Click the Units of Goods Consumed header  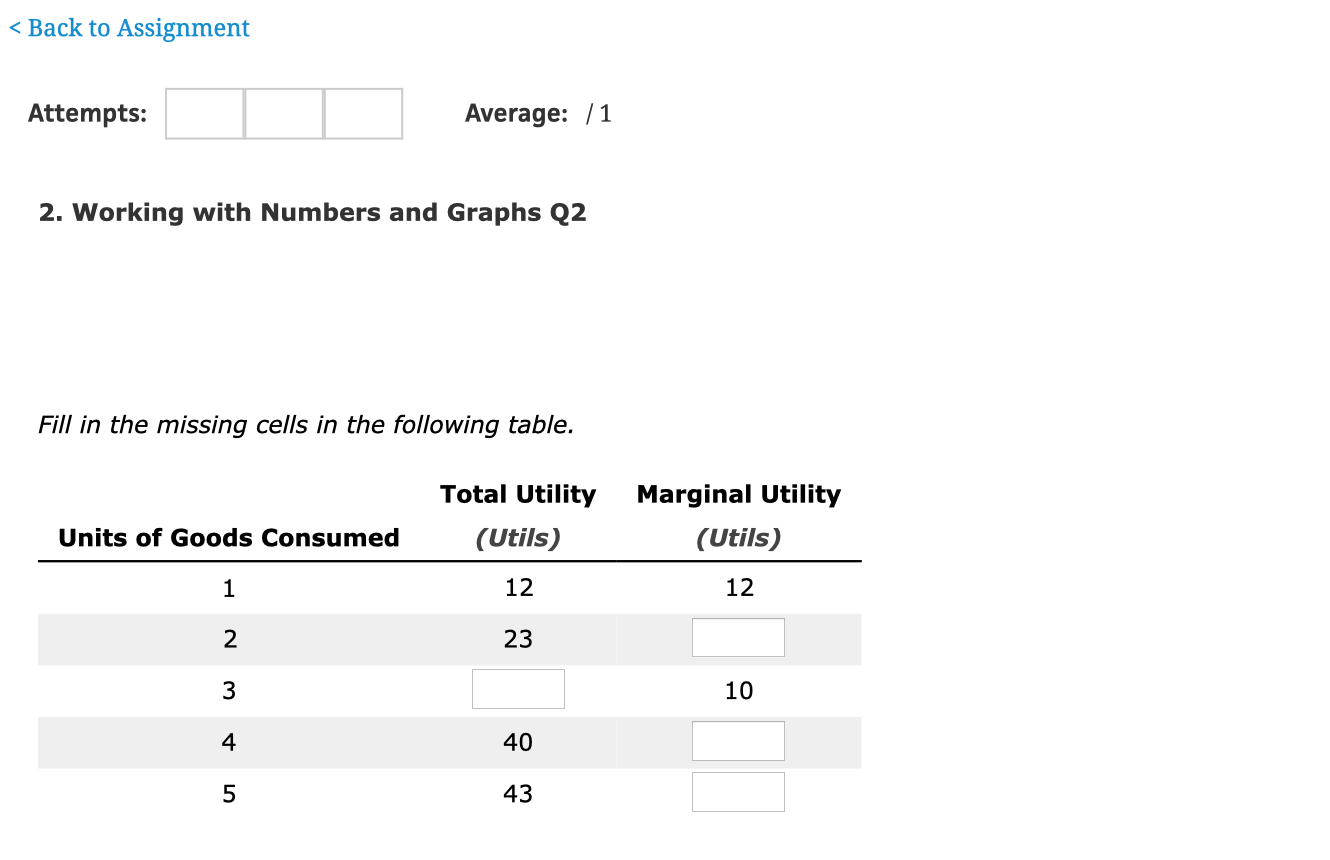pyautogui.click(x=229, y=538)
